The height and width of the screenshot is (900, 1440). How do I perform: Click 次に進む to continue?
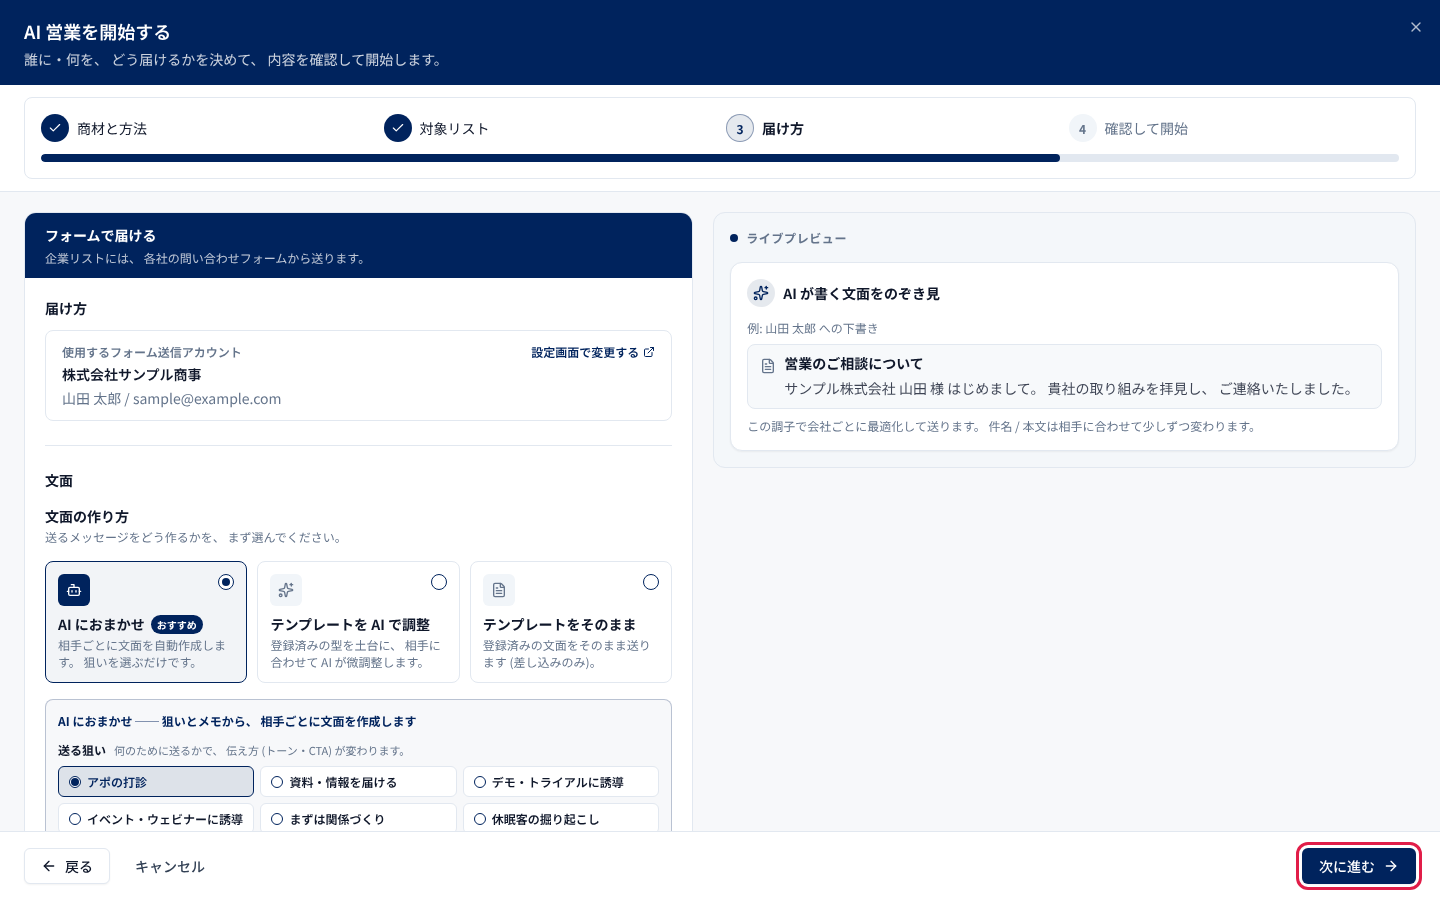[1358, 866]
